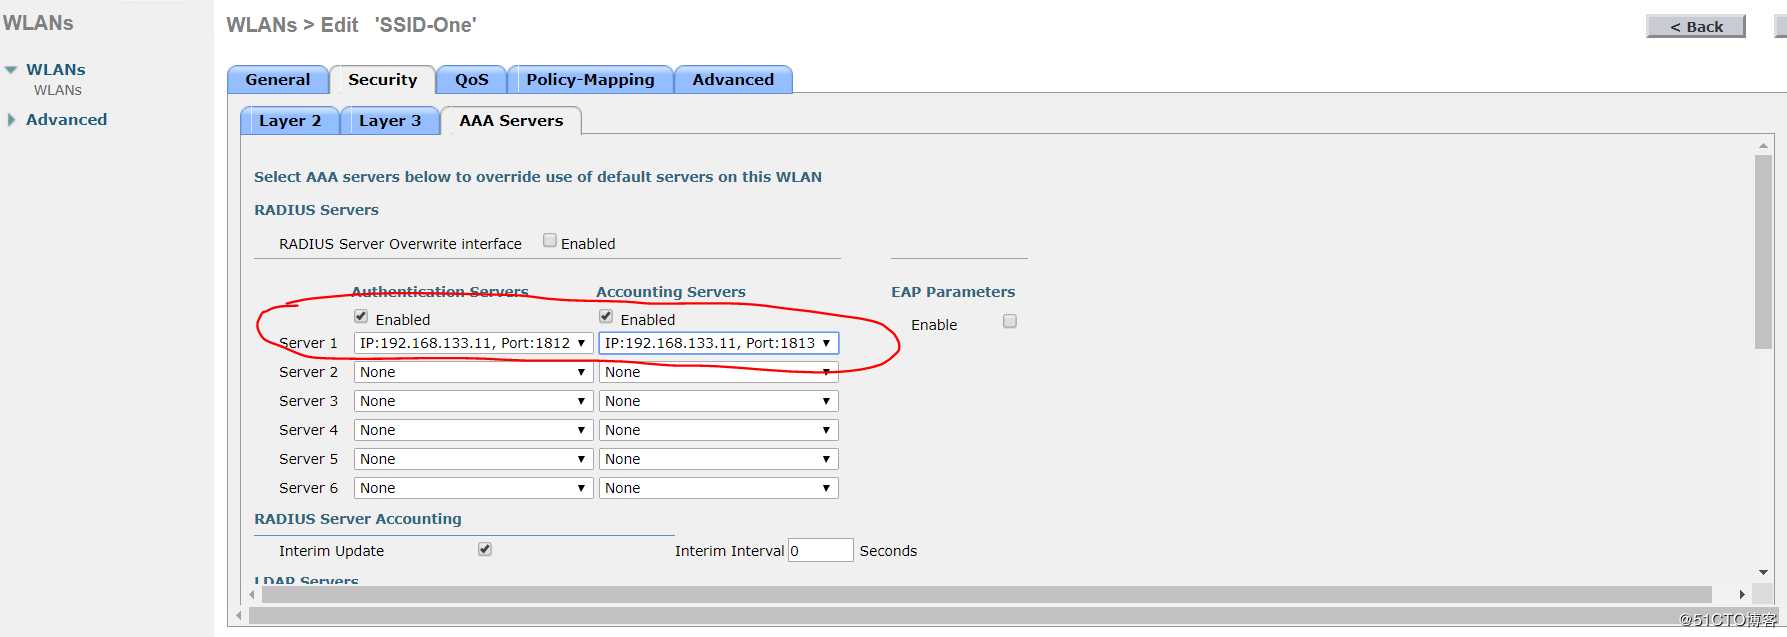Toggle Accounting Servers Enabled checkbox
This screenshot has height=637, width=1787.
tap(606, 316)
